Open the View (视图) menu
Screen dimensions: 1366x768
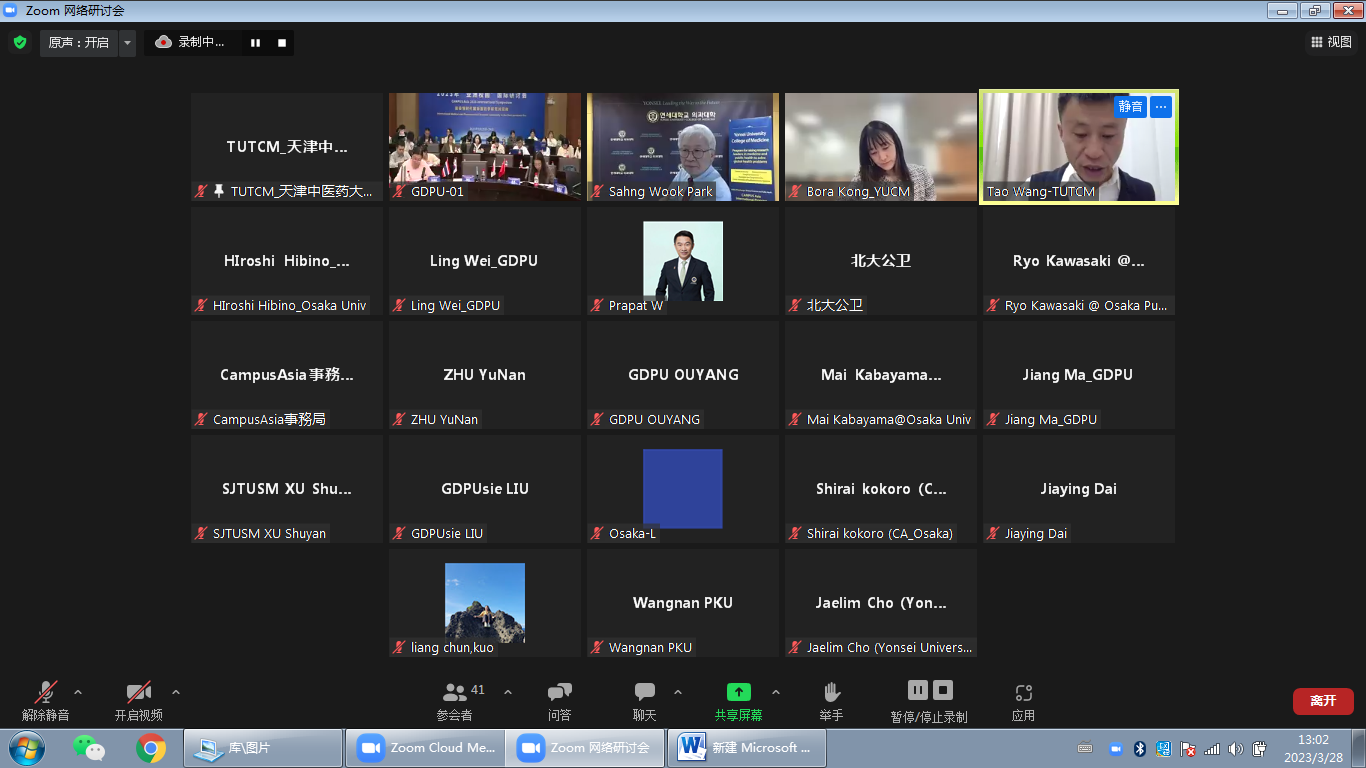pyautogui.click(x=1331, y=42)
